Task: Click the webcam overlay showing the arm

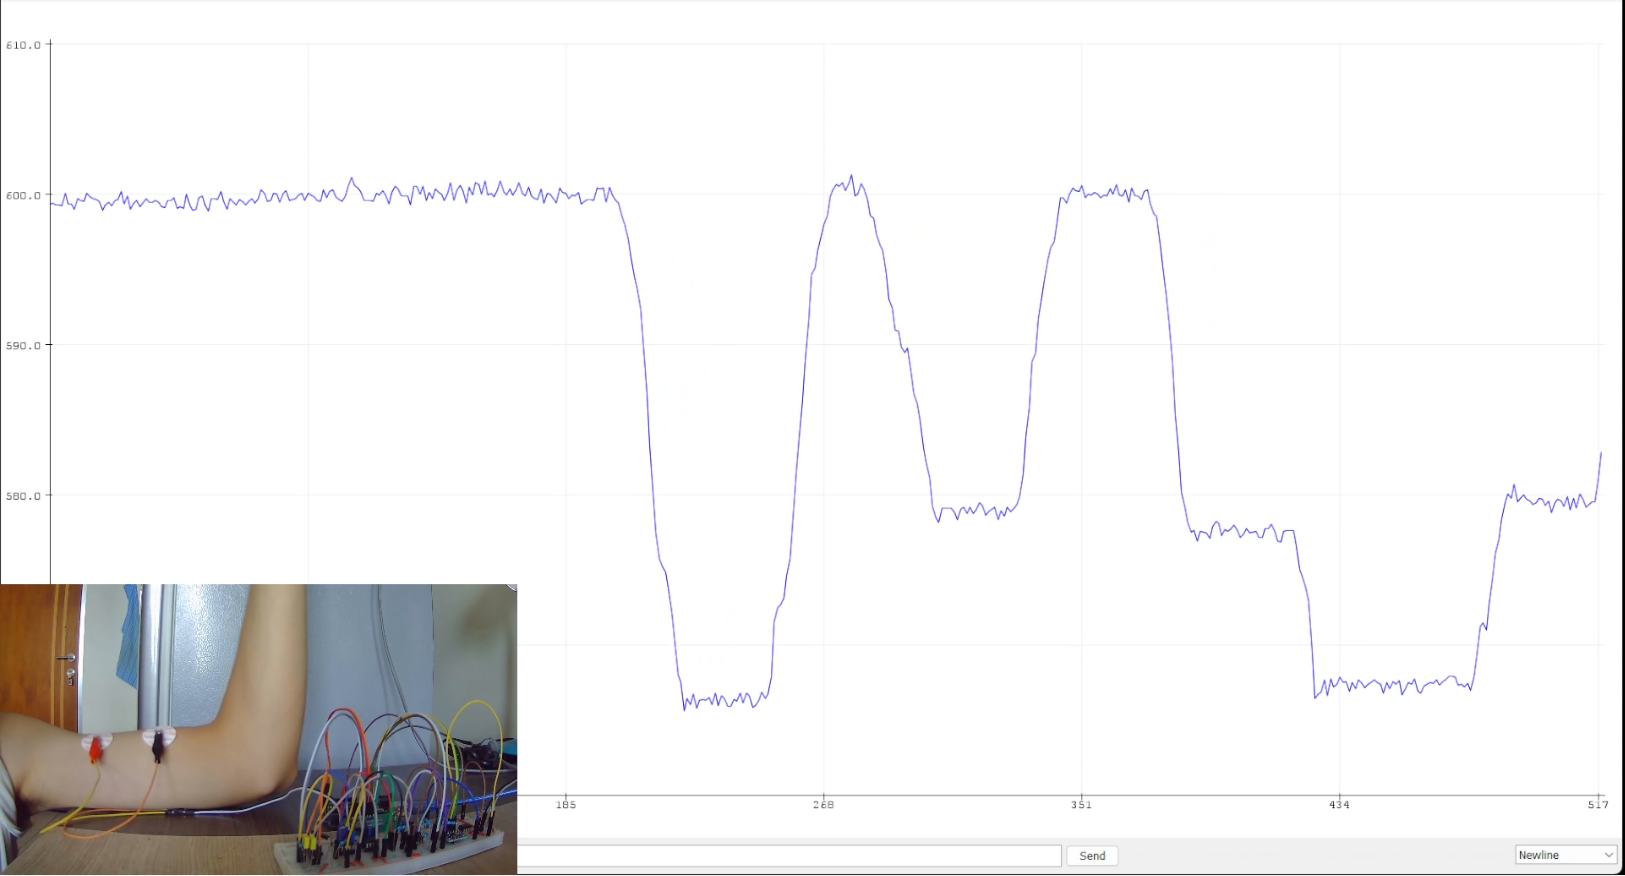Action: pyautogui.click(x=258, y=729)
